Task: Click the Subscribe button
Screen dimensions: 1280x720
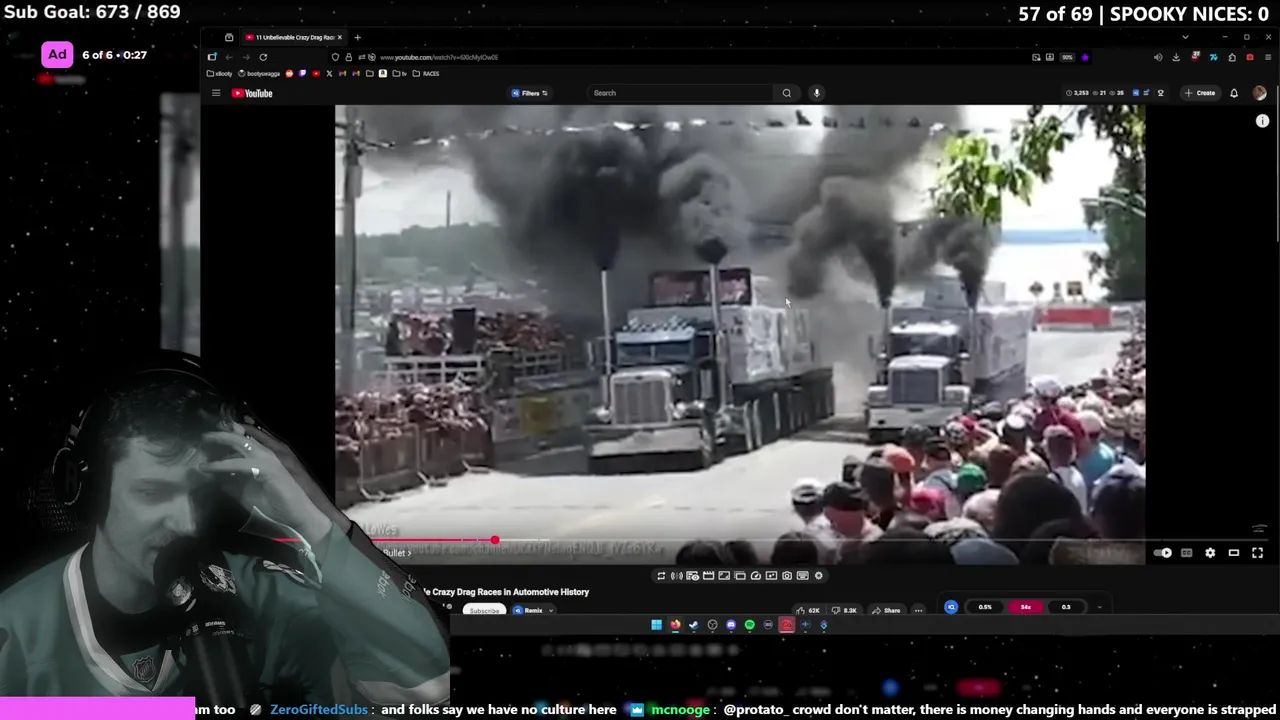Action: (x=484, y=610)
